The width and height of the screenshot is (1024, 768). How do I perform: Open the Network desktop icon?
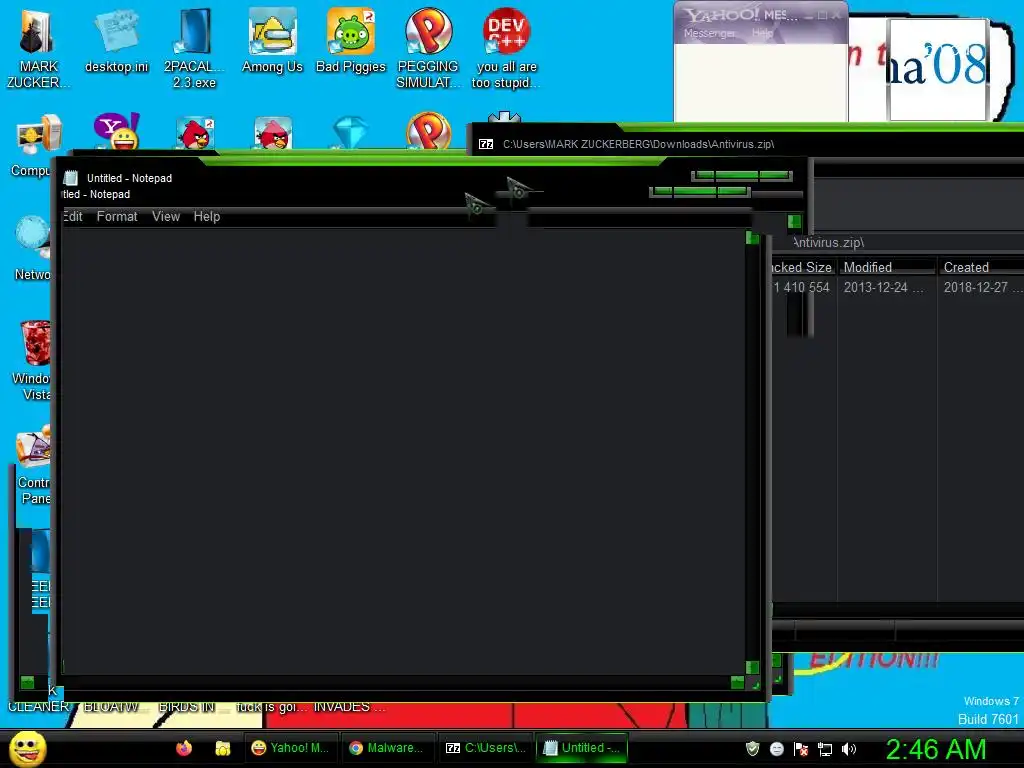click(33, 248)
